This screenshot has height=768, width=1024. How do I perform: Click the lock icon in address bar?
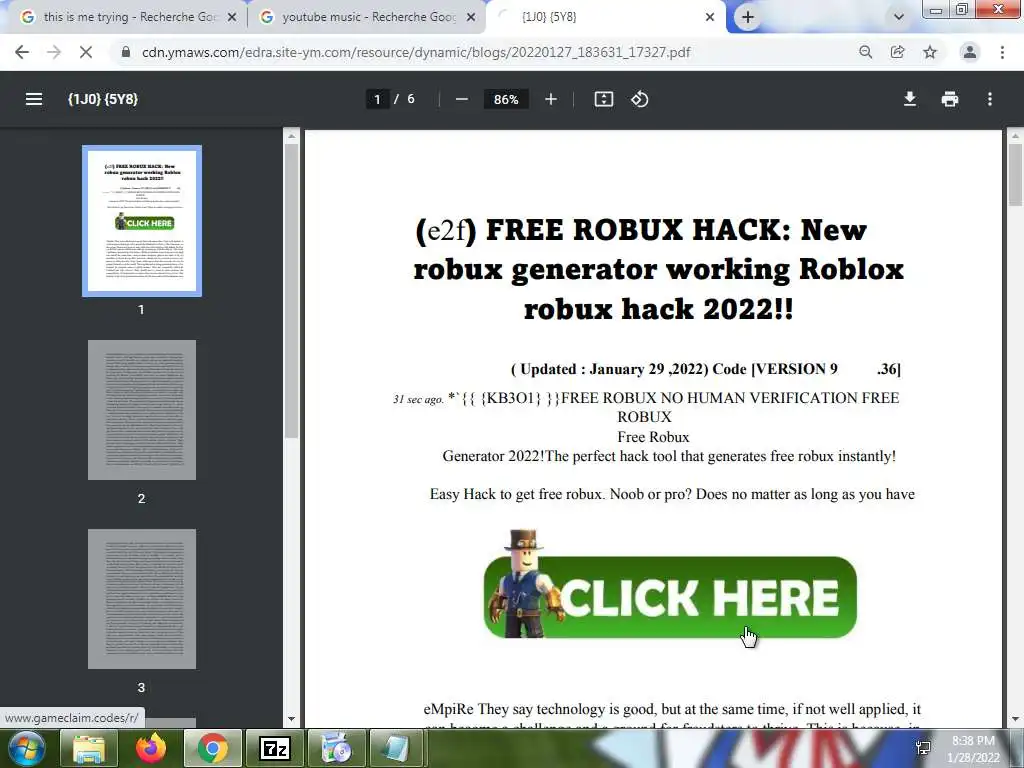tap(126, 52)
